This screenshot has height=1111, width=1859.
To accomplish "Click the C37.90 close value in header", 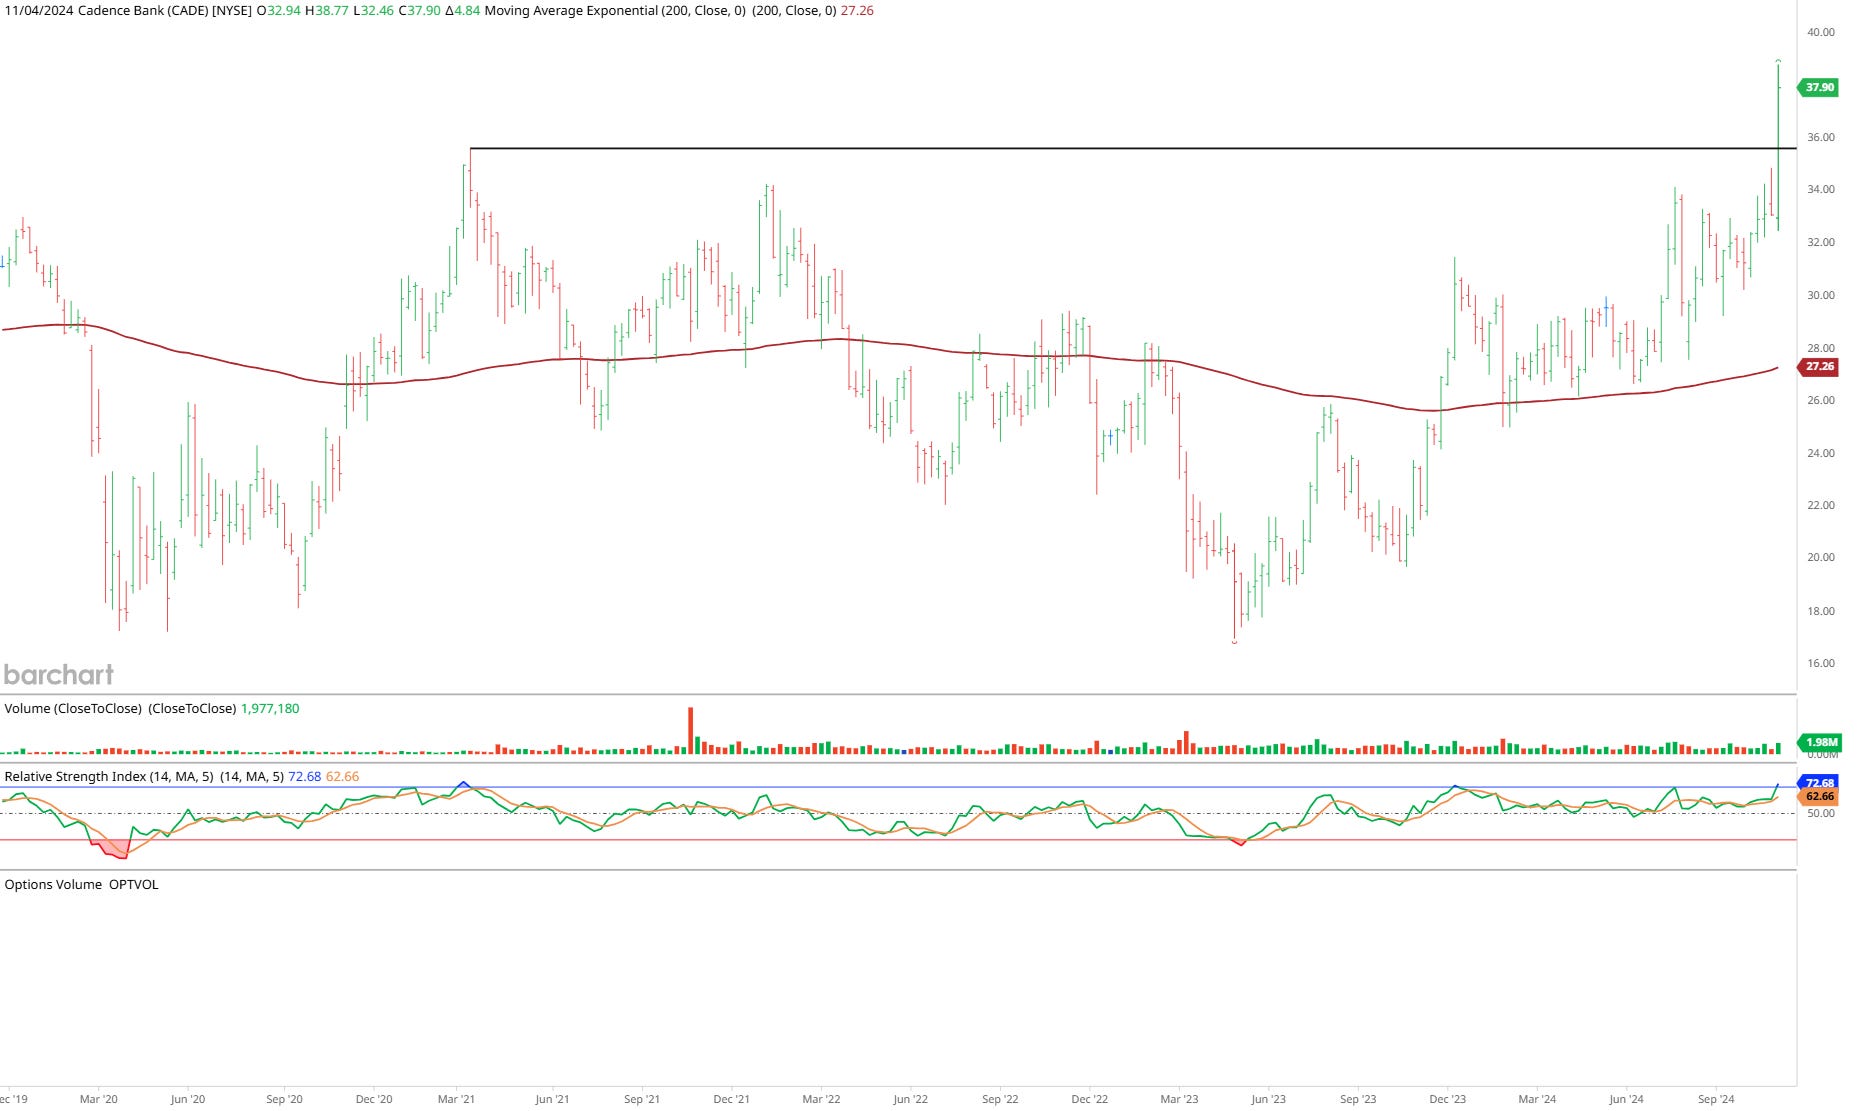I will point(419,11).
